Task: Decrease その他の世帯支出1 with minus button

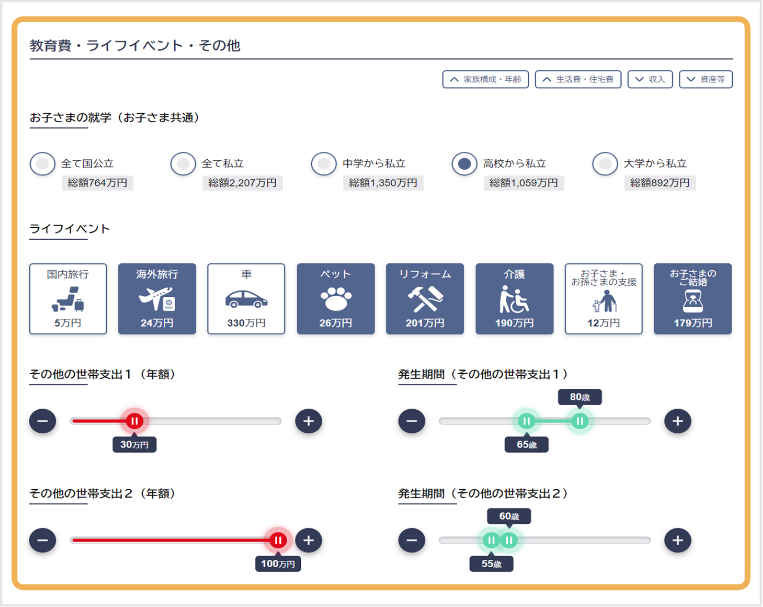Action: click(43, 421)
